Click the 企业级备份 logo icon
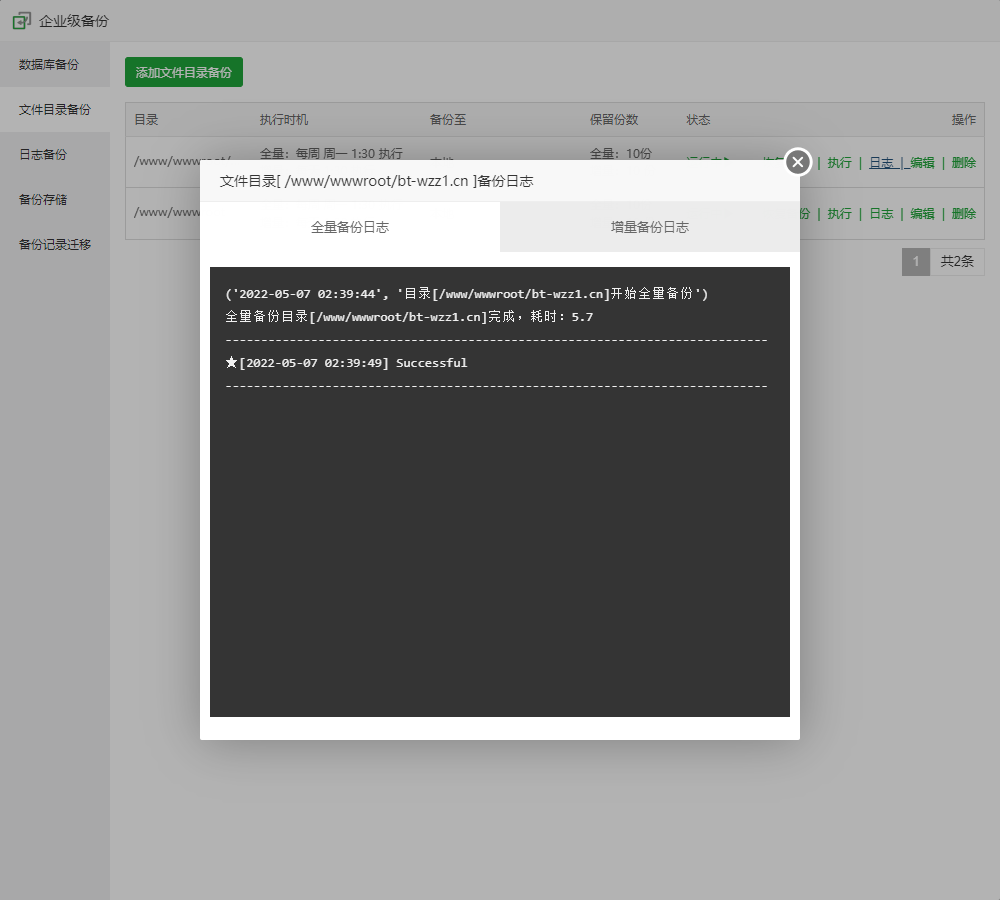This screenshot has width=1000, height=900. click(21, 20)
